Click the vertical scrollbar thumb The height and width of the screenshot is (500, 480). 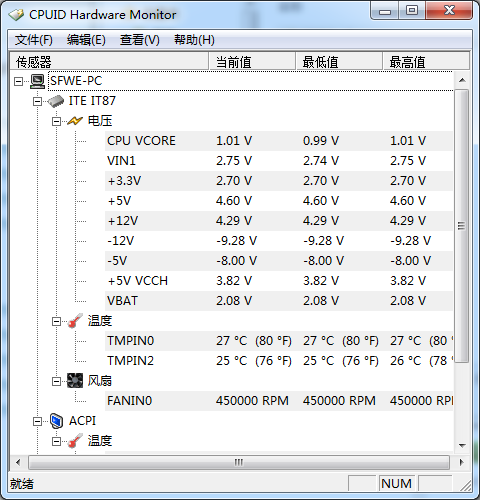click(462, 226)
